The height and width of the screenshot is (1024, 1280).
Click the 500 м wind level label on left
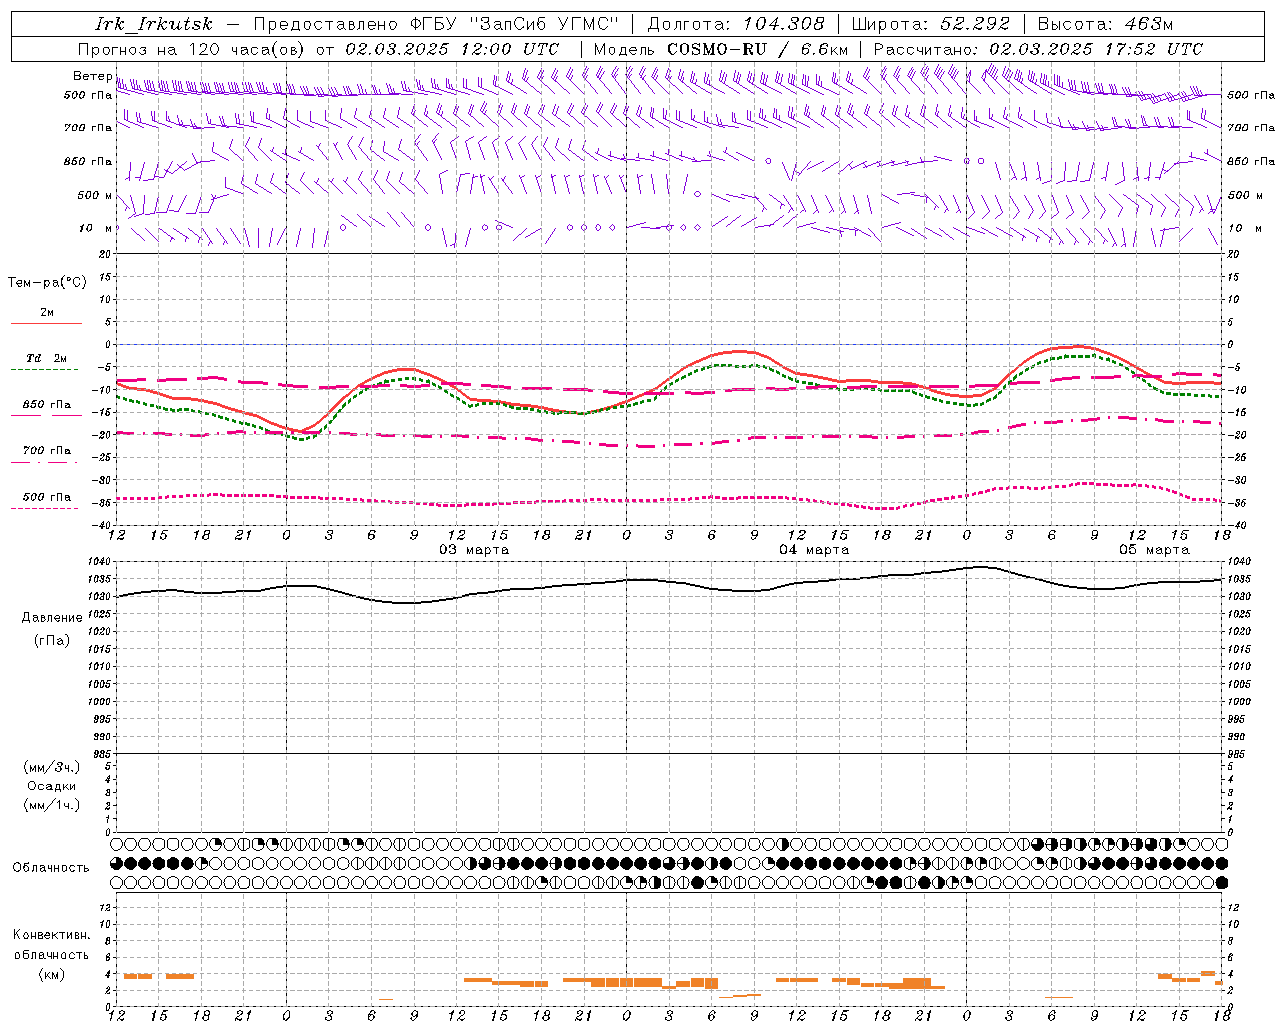click(95, 195)
